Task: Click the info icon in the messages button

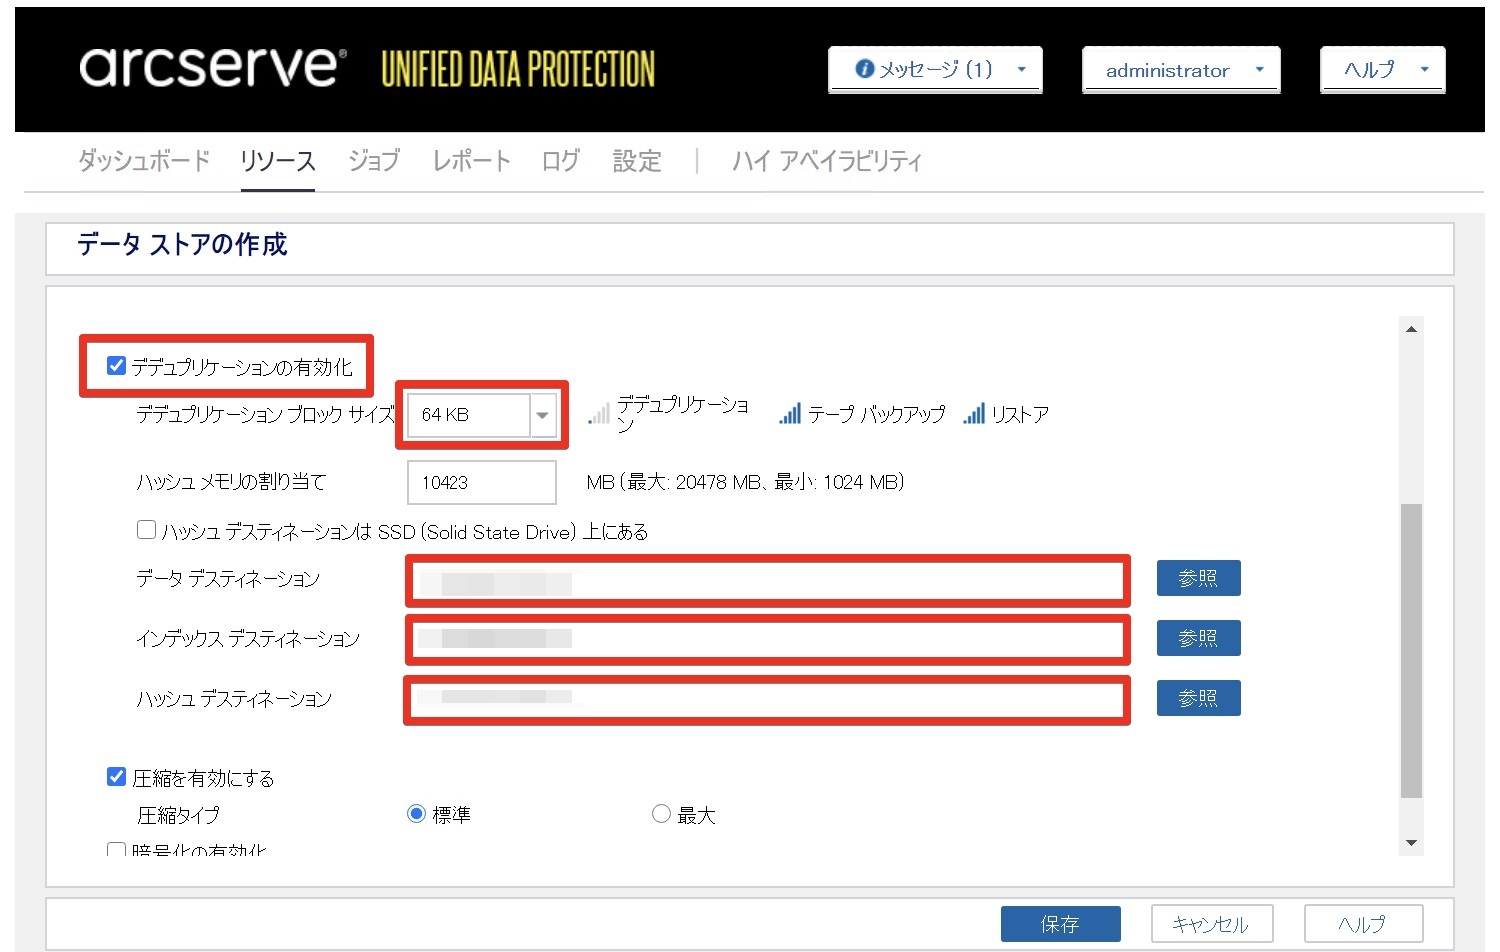Action: [865, 69]
